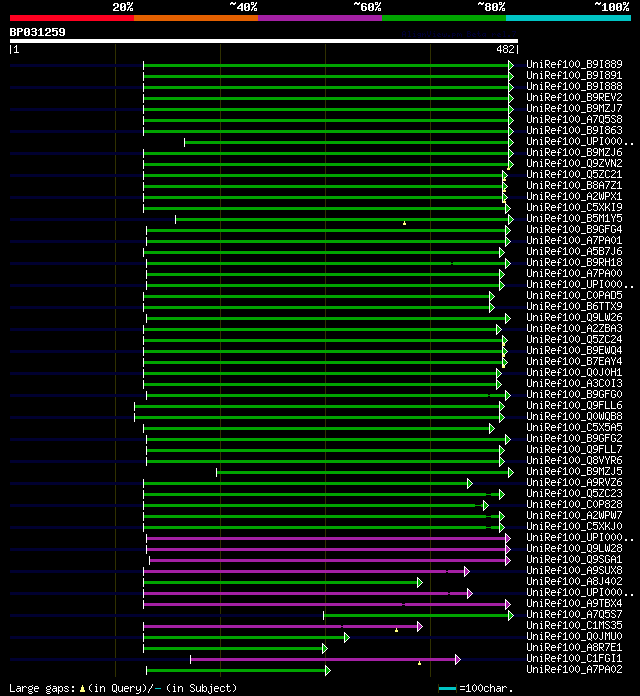The image size is (640, 696).
Task: Select hit UniRef100_Q8VYR6
Action: pos(574,460)
